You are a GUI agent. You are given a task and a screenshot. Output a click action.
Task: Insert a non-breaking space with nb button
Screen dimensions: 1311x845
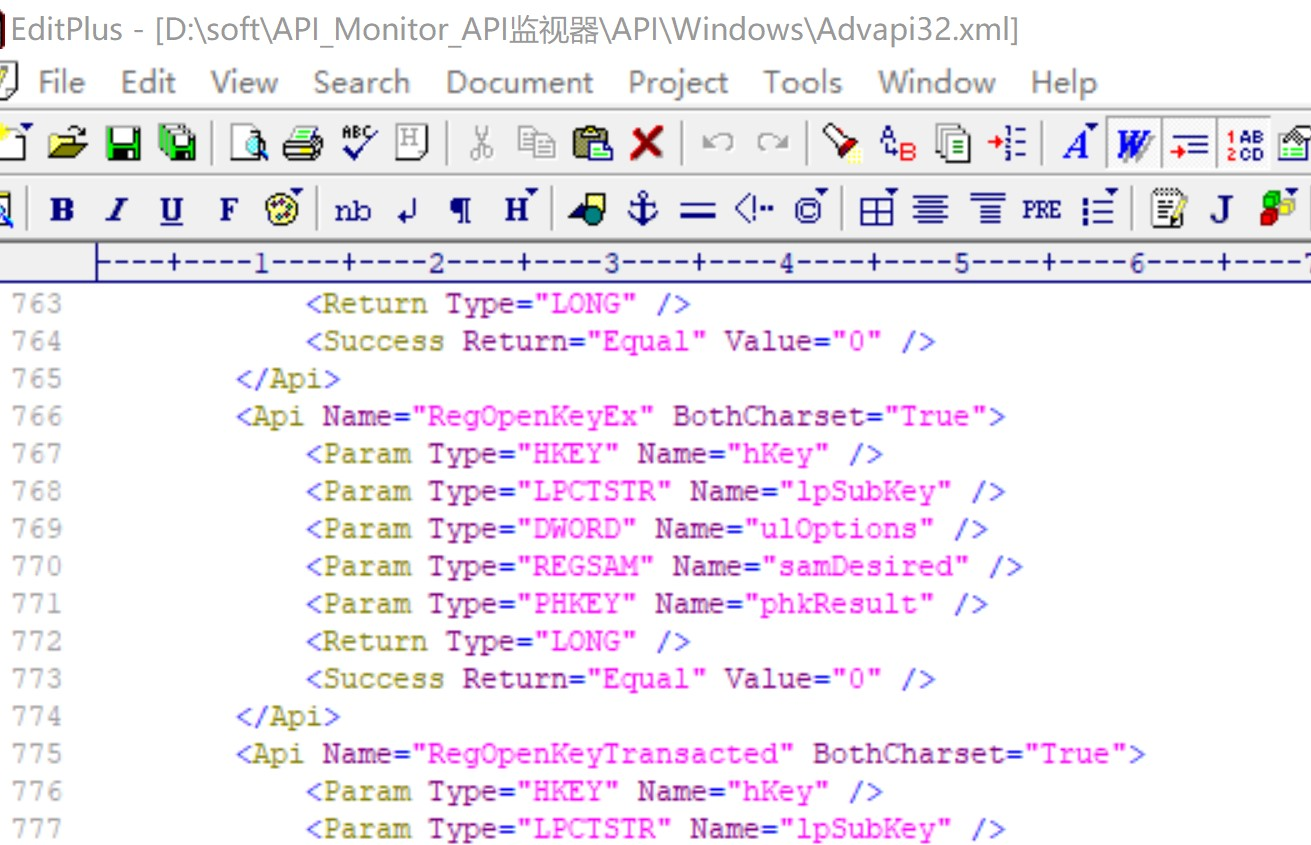355,209
